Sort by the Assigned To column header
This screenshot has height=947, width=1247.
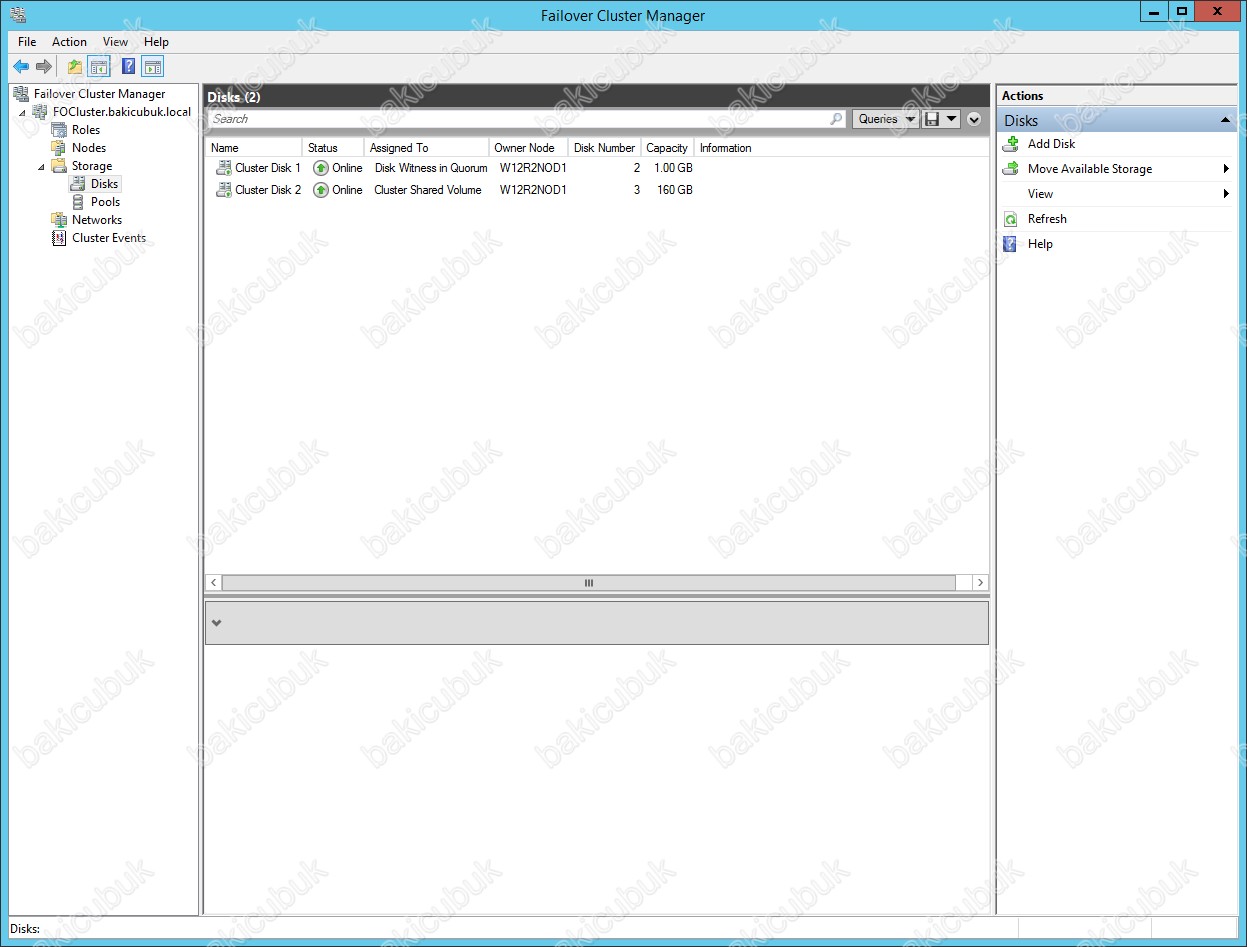tap(427, 148)
